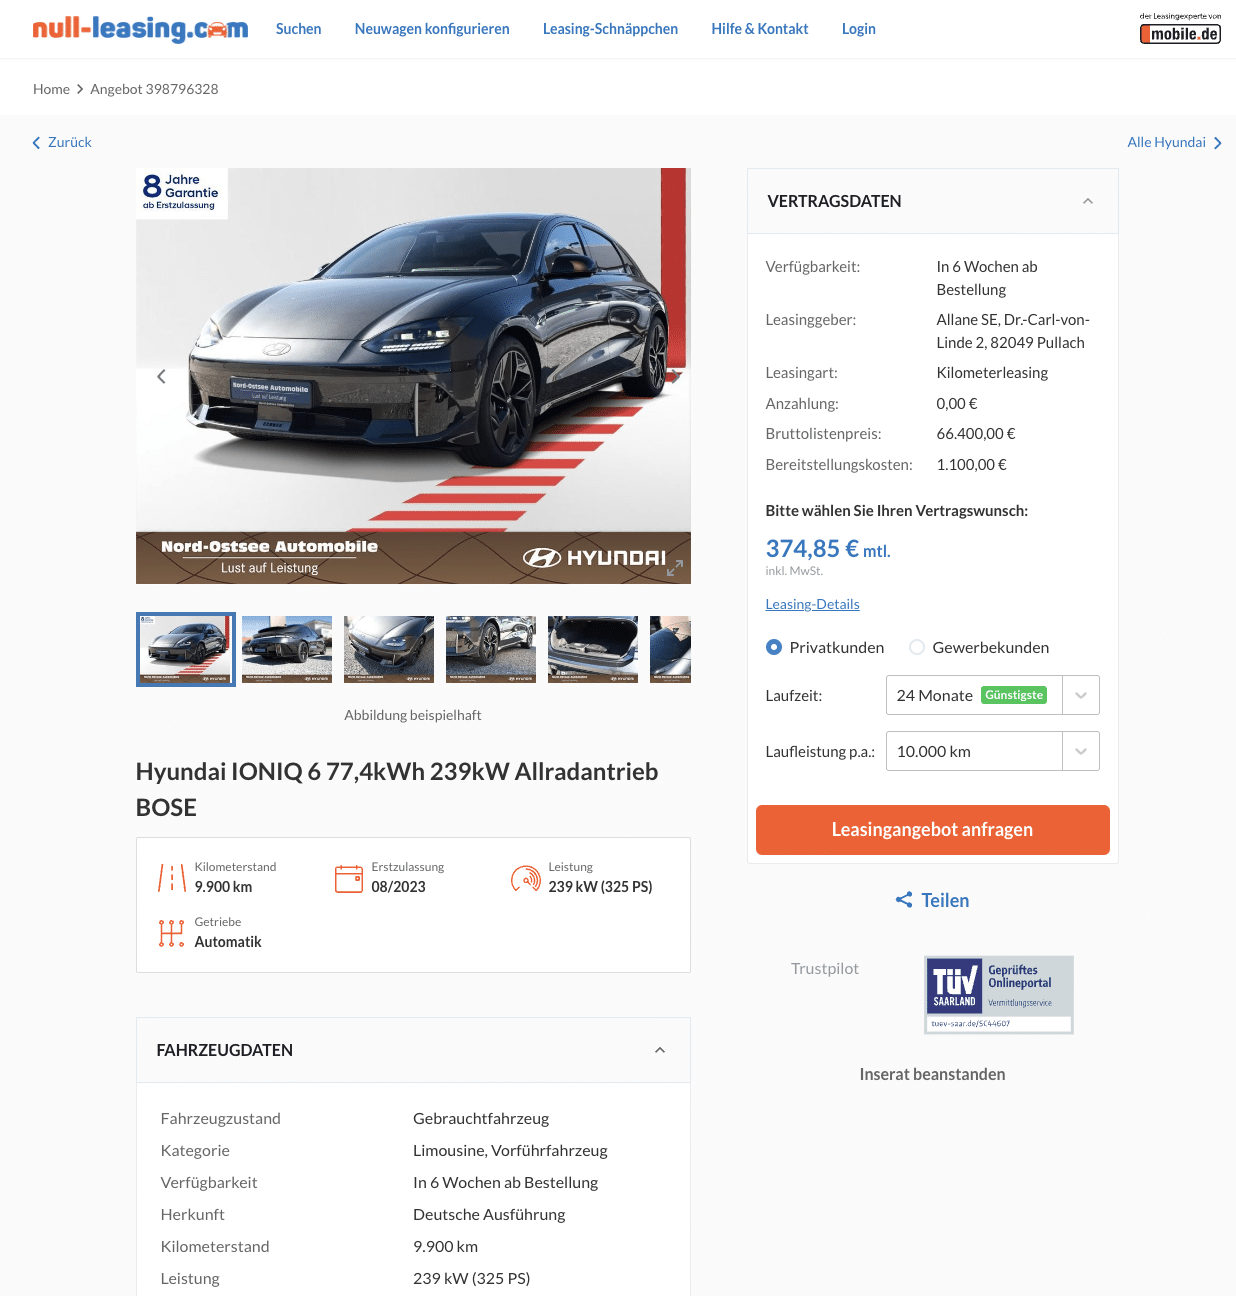This screenshot has width=1236, height=1296.
Task: Click Inserat beanstanden
Action: [932, 1074]
